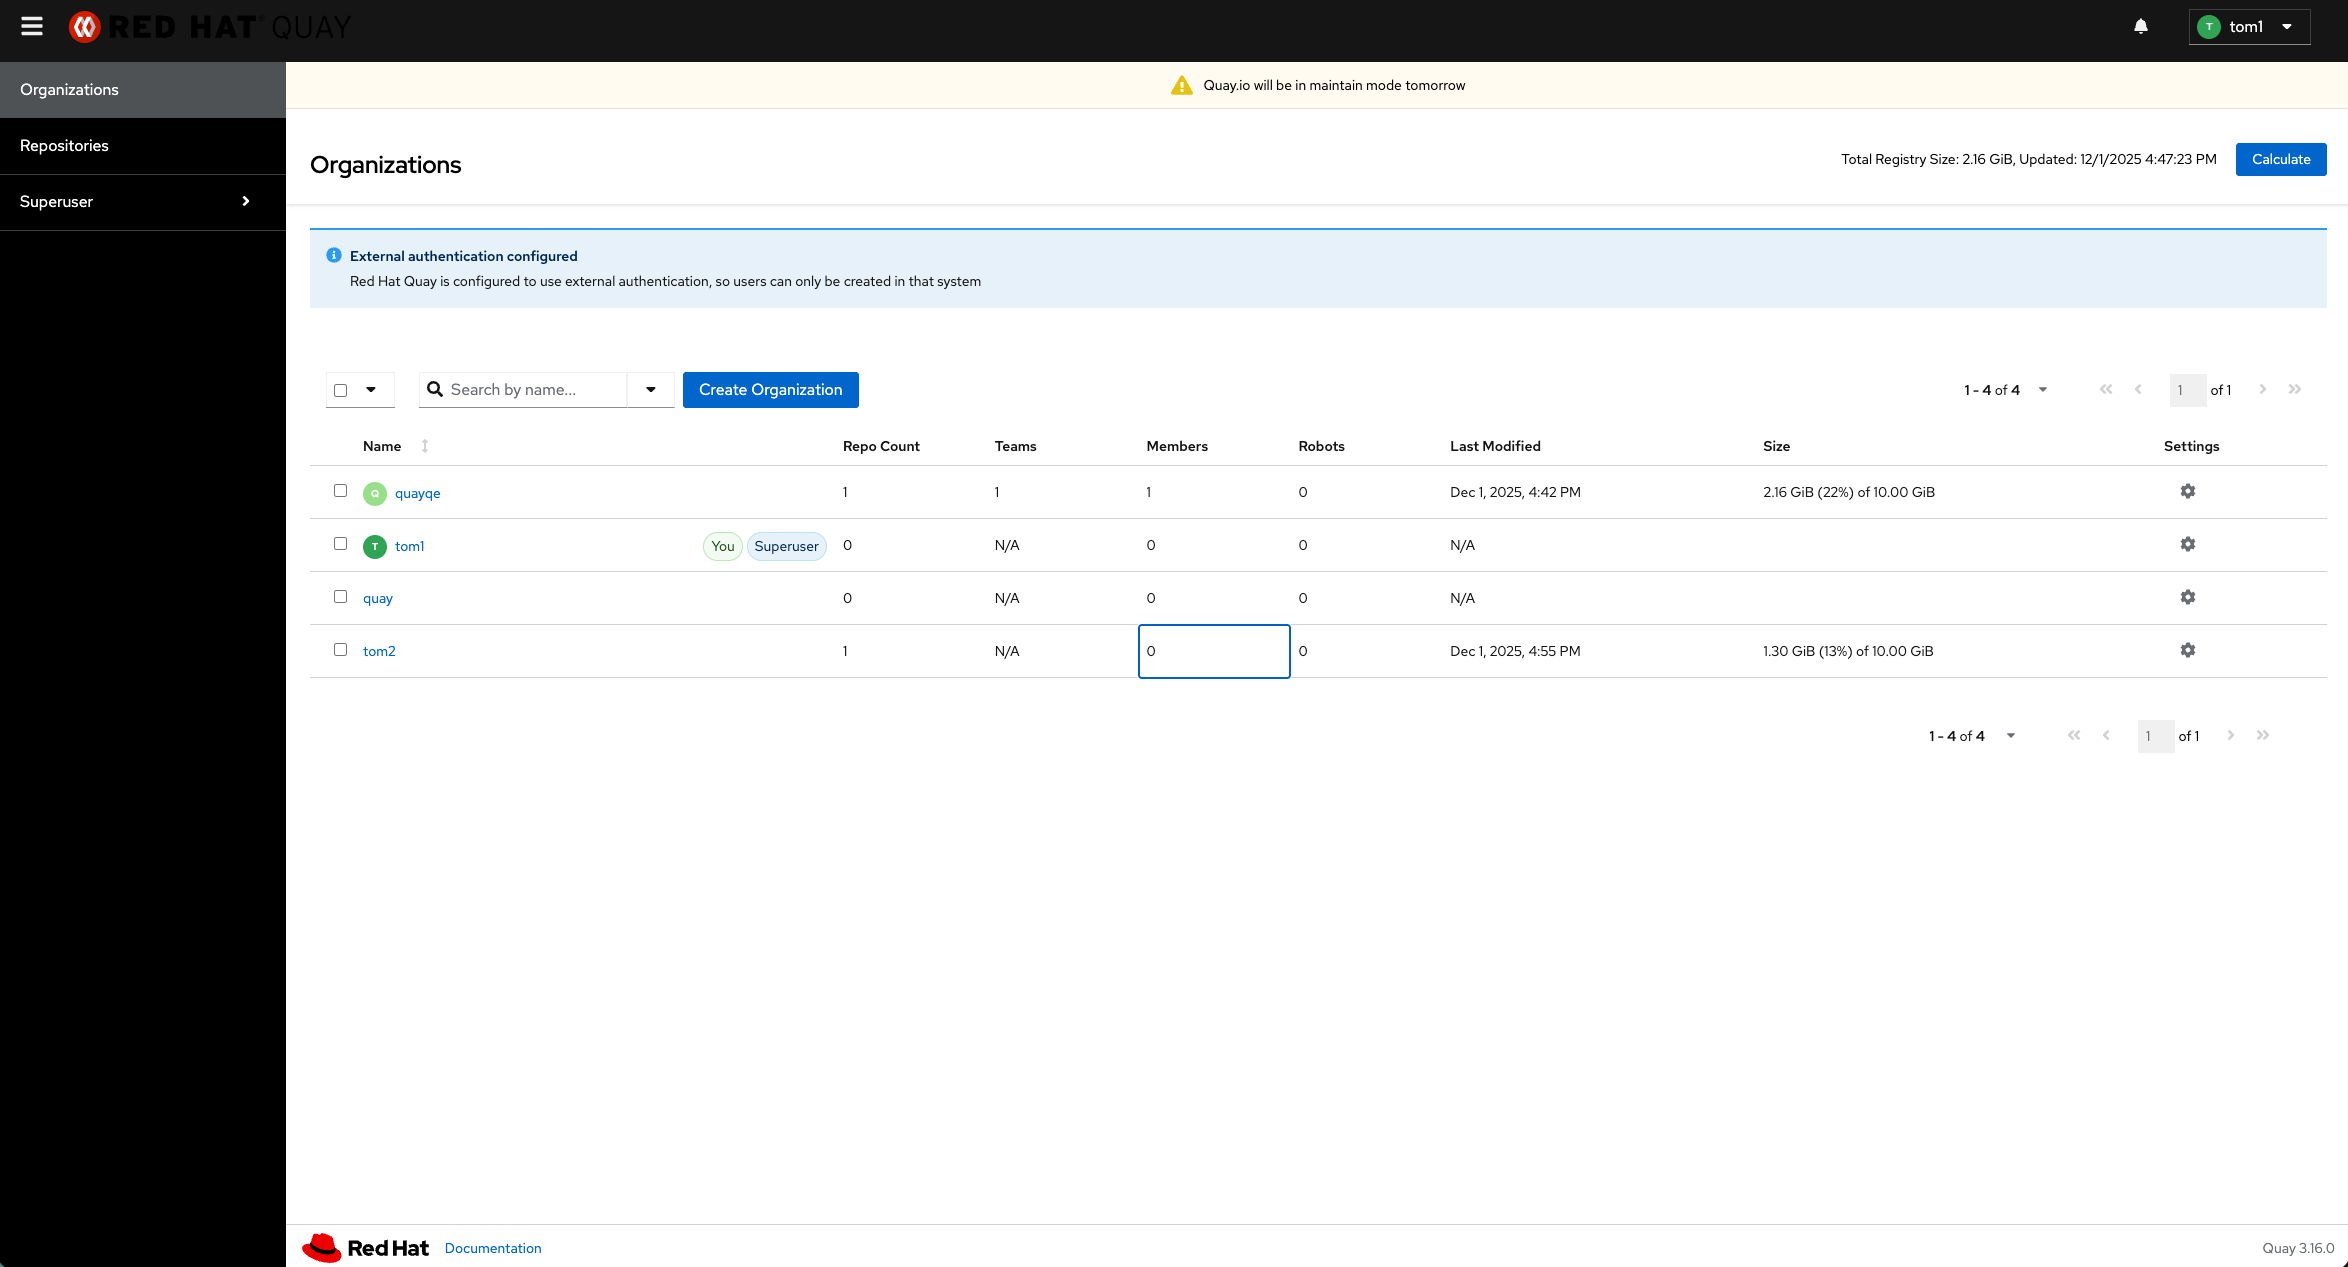
Task: Expand the search filter type dropdown
Action: 651,390
